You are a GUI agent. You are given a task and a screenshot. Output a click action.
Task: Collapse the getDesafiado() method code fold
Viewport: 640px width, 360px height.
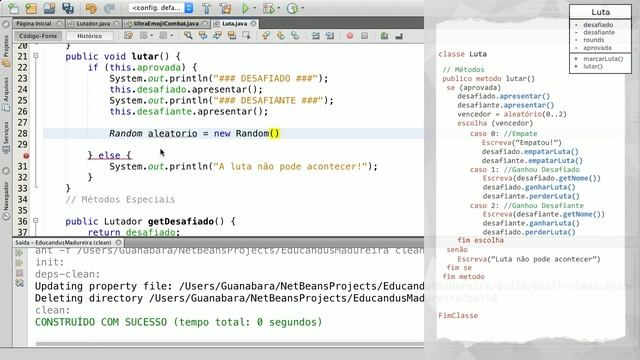tap(36, 221)
